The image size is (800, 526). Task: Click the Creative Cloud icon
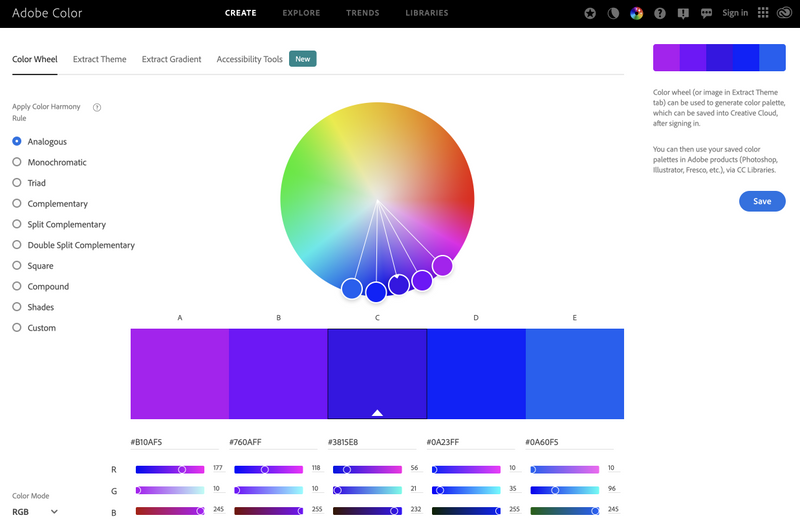(784, 13)
